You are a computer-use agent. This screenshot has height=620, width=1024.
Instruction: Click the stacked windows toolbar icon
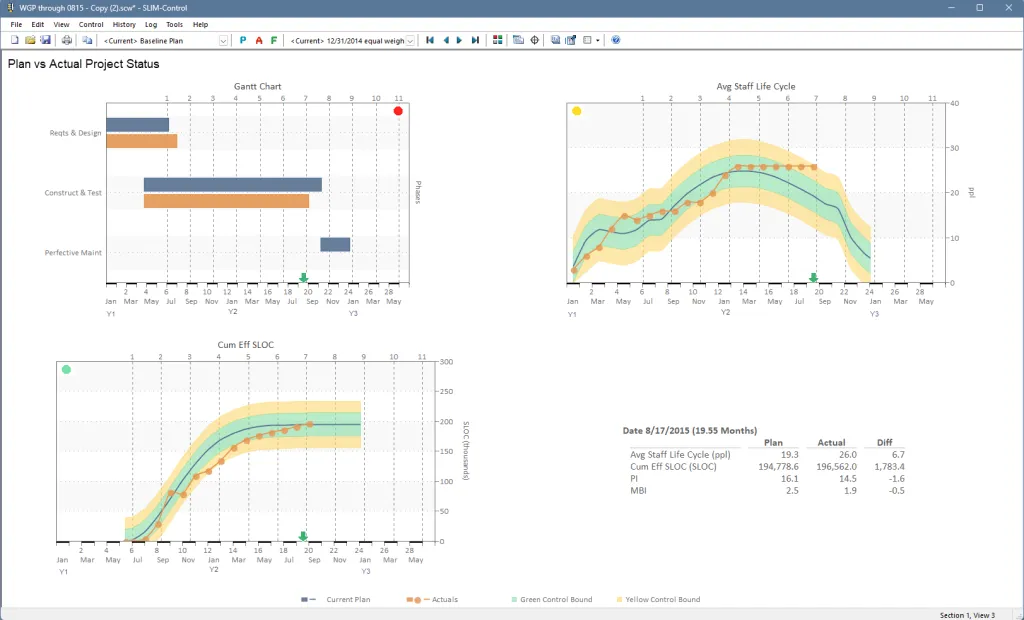coord(519,40)
